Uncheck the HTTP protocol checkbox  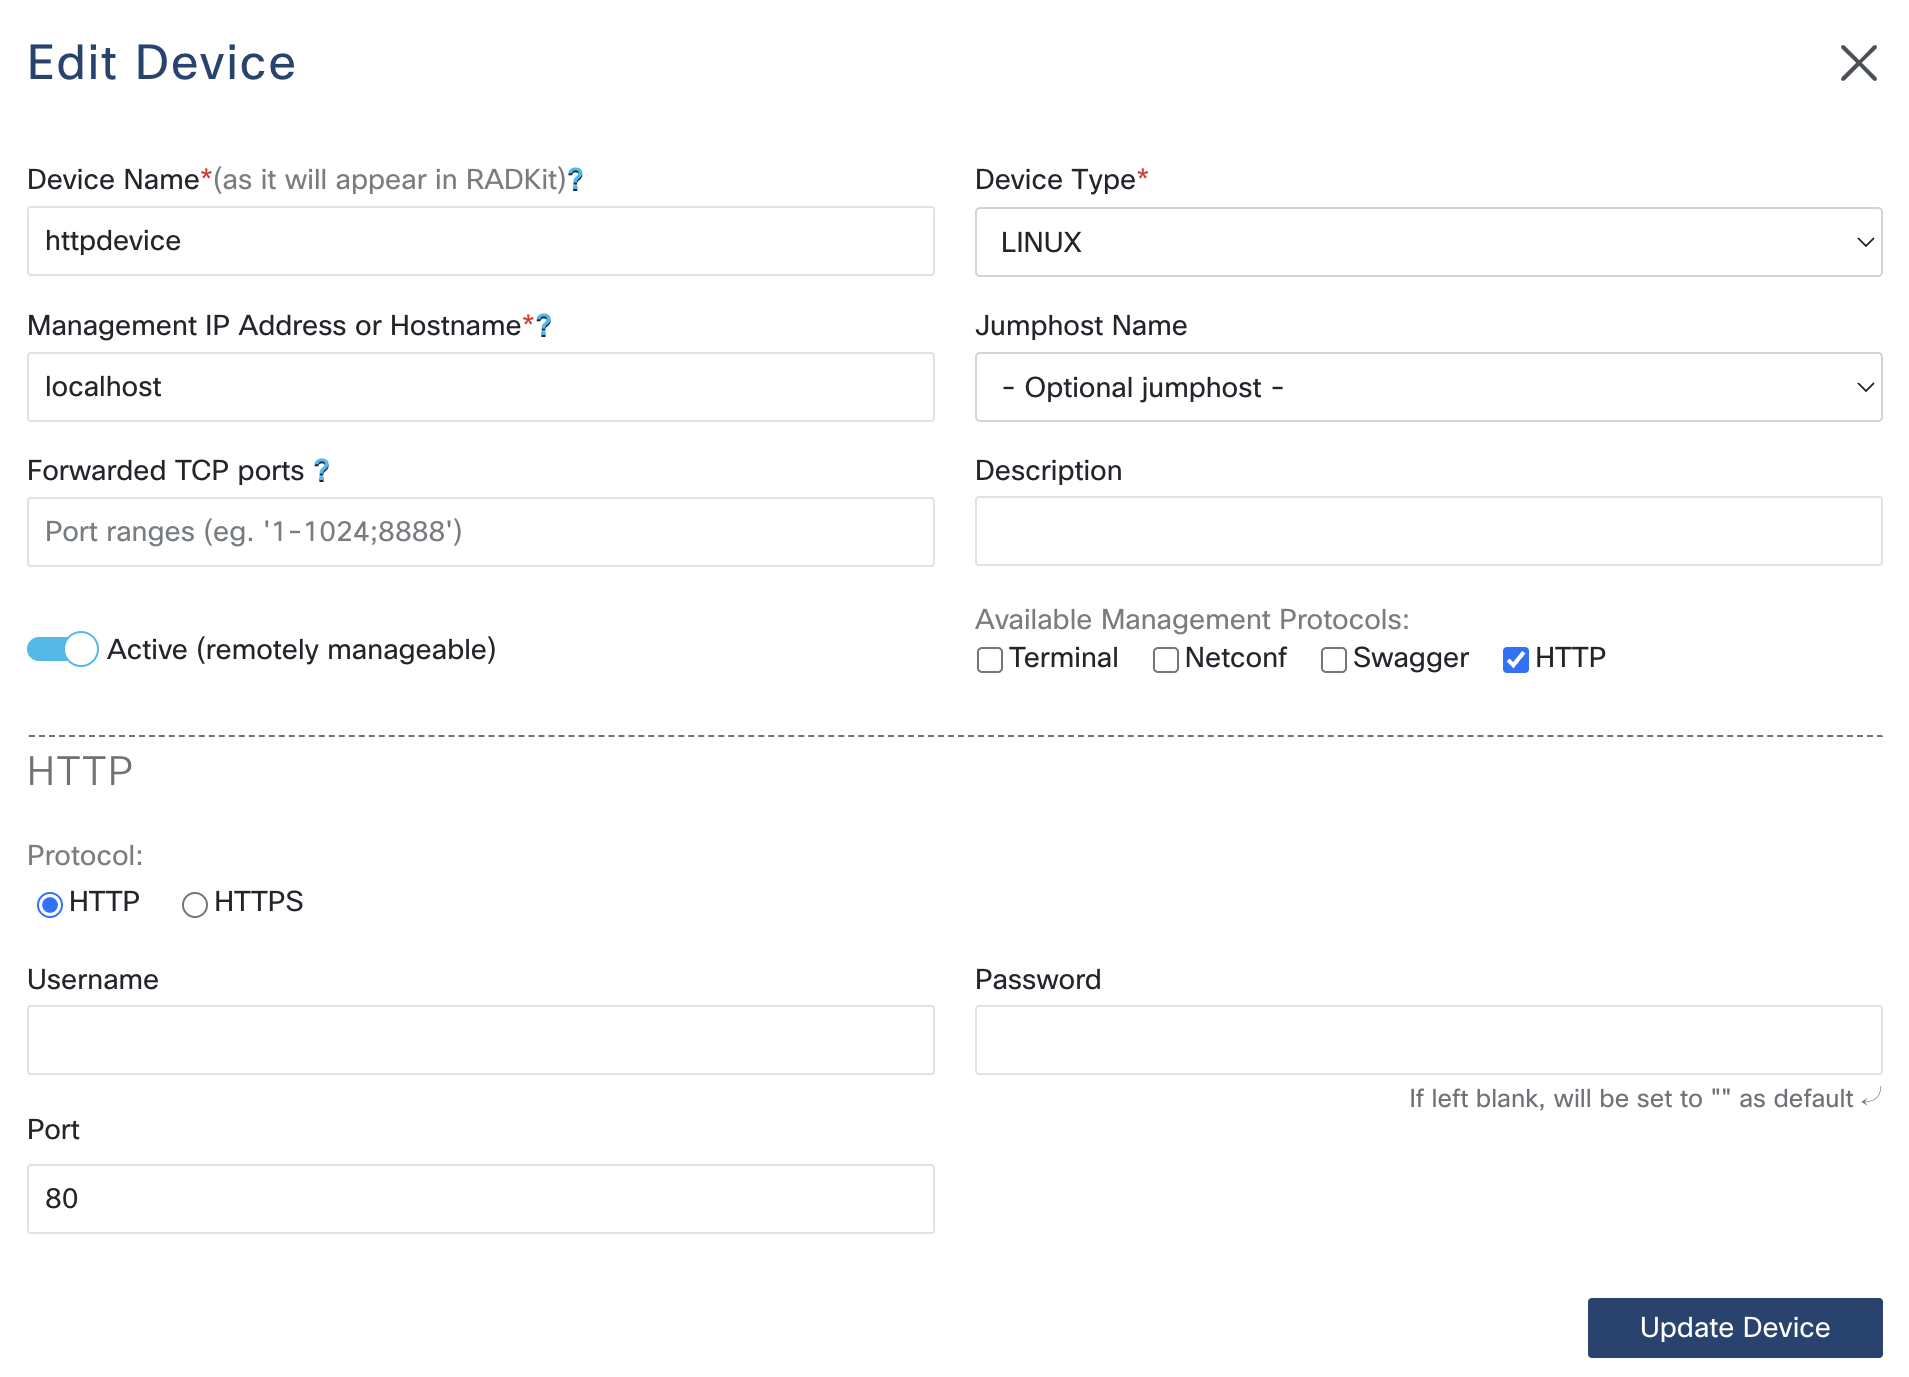coord(1516,660)
